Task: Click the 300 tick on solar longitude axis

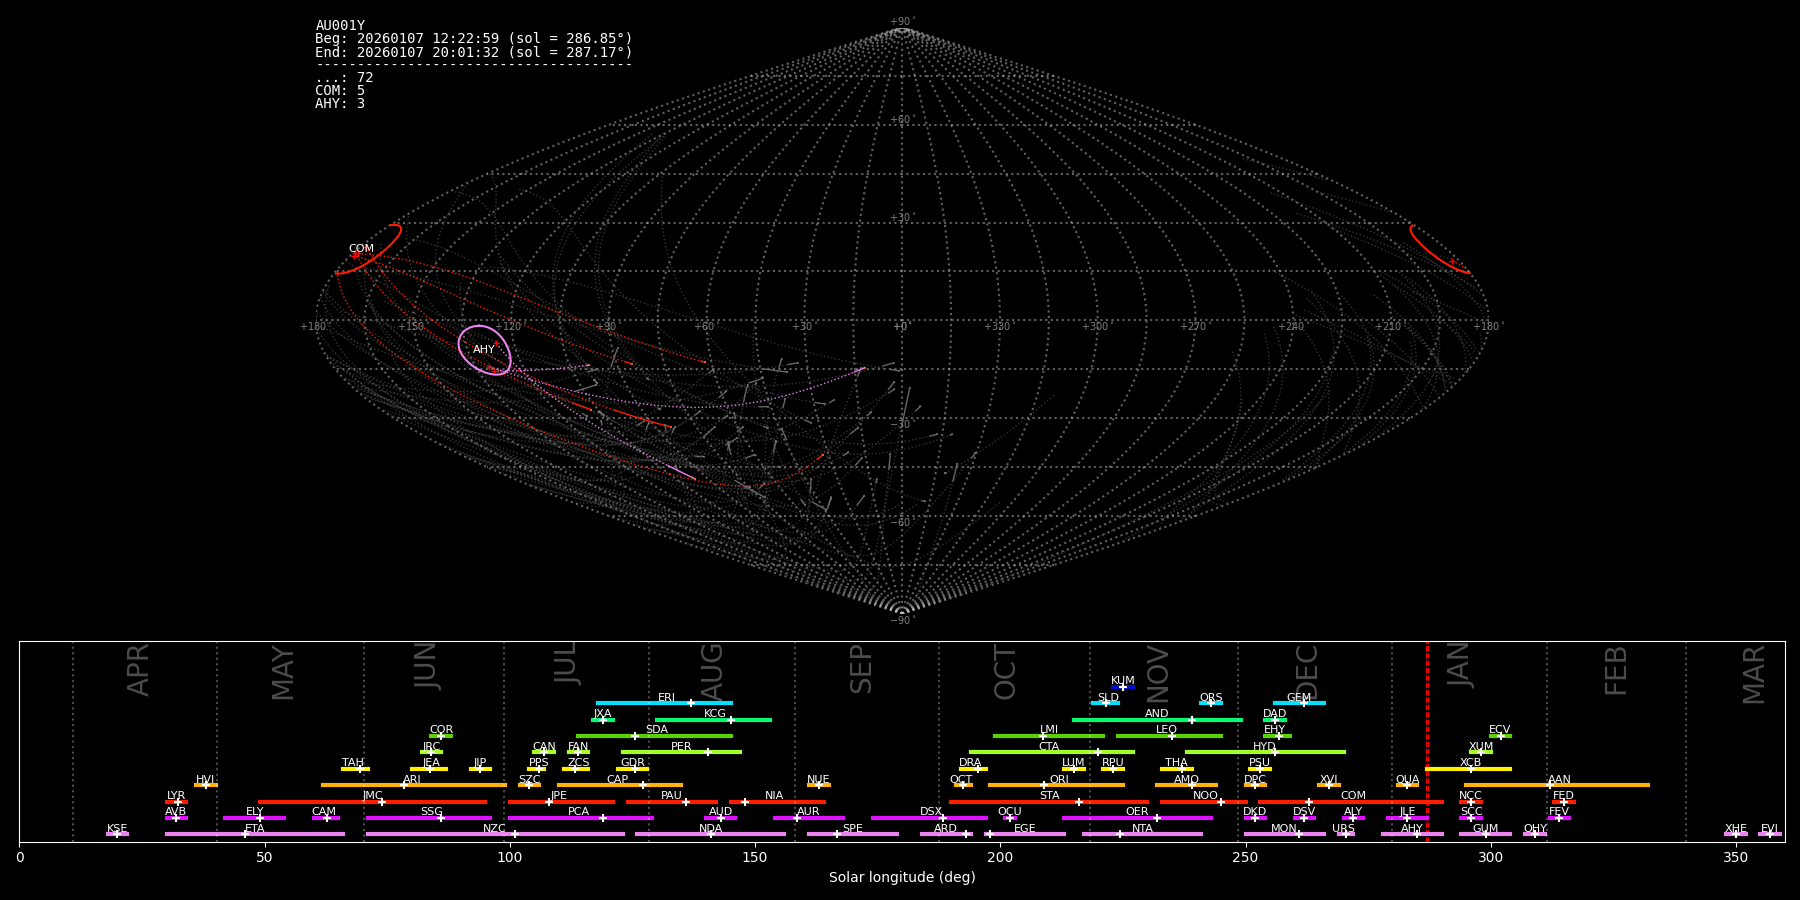Action: (1490, 857)
